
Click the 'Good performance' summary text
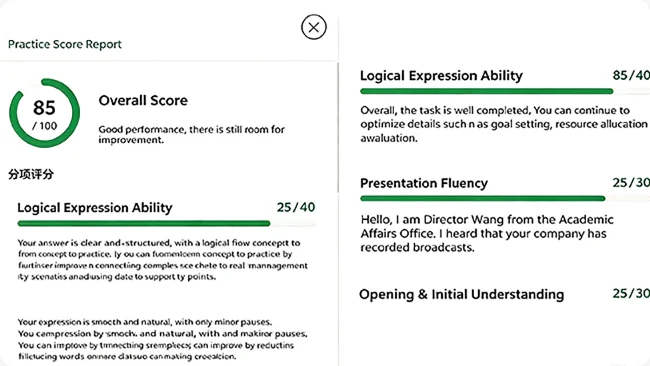coord(192,134)
